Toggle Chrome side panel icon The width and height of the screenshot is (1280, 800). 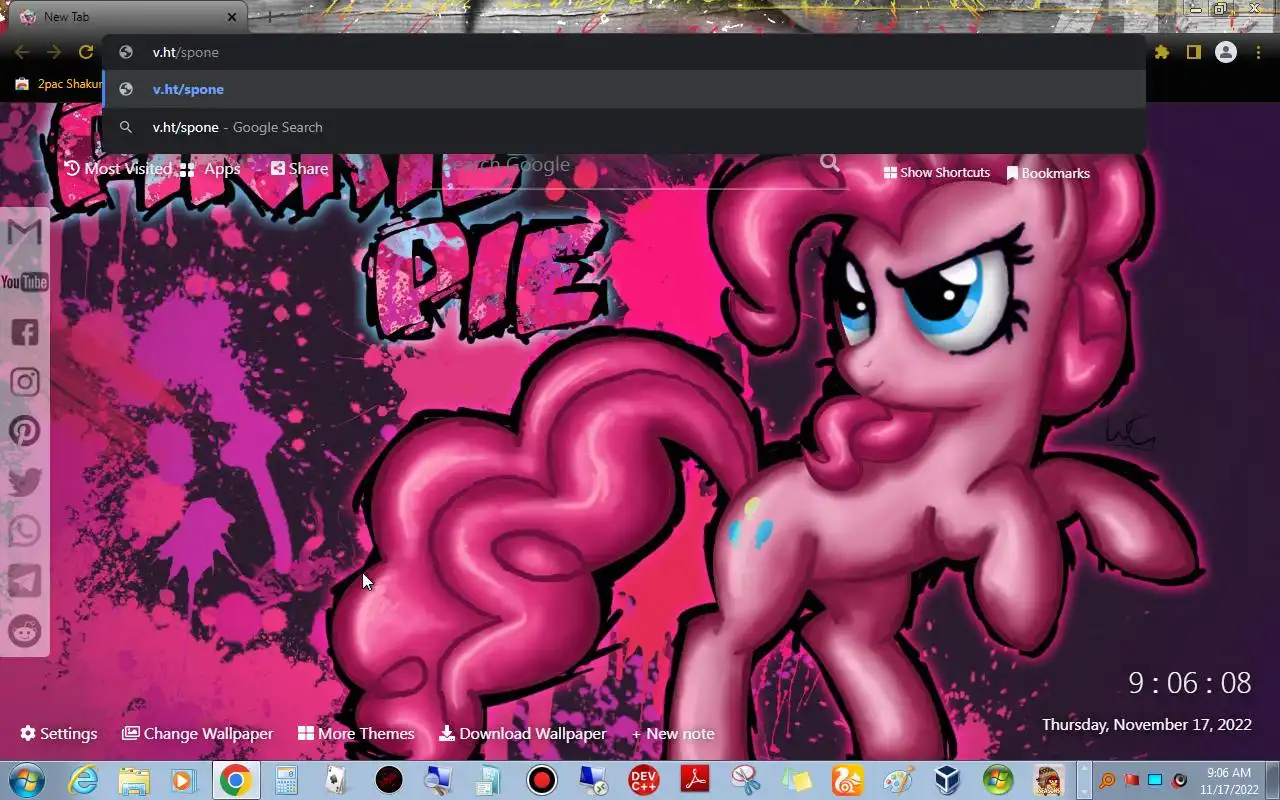pyautogui.click(x=1193, y=52)
